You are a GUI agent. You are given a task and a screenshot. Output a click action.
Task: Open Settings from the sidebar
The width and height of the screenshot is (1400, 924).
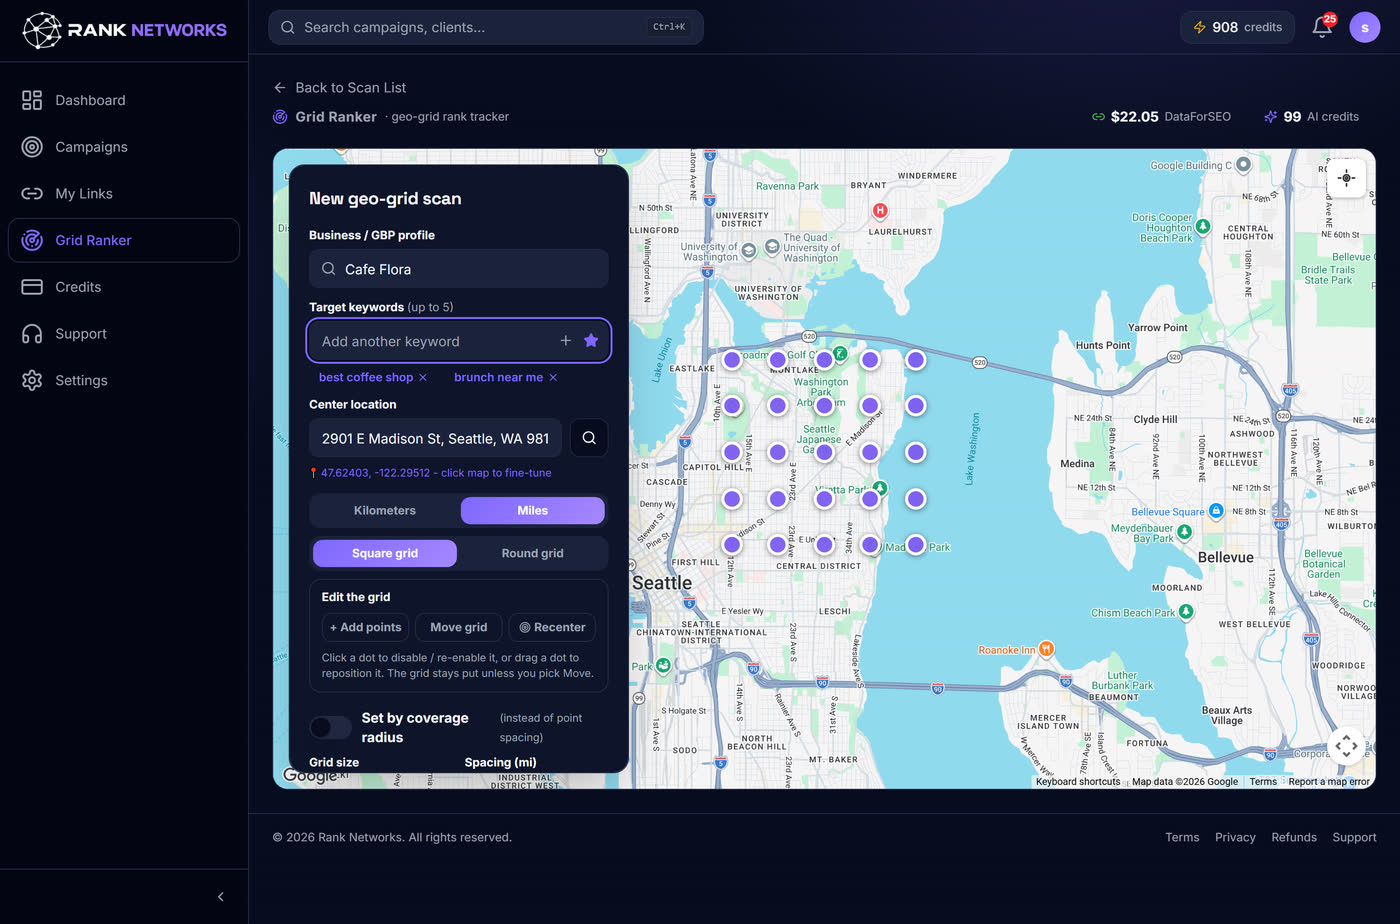[124, 381]
